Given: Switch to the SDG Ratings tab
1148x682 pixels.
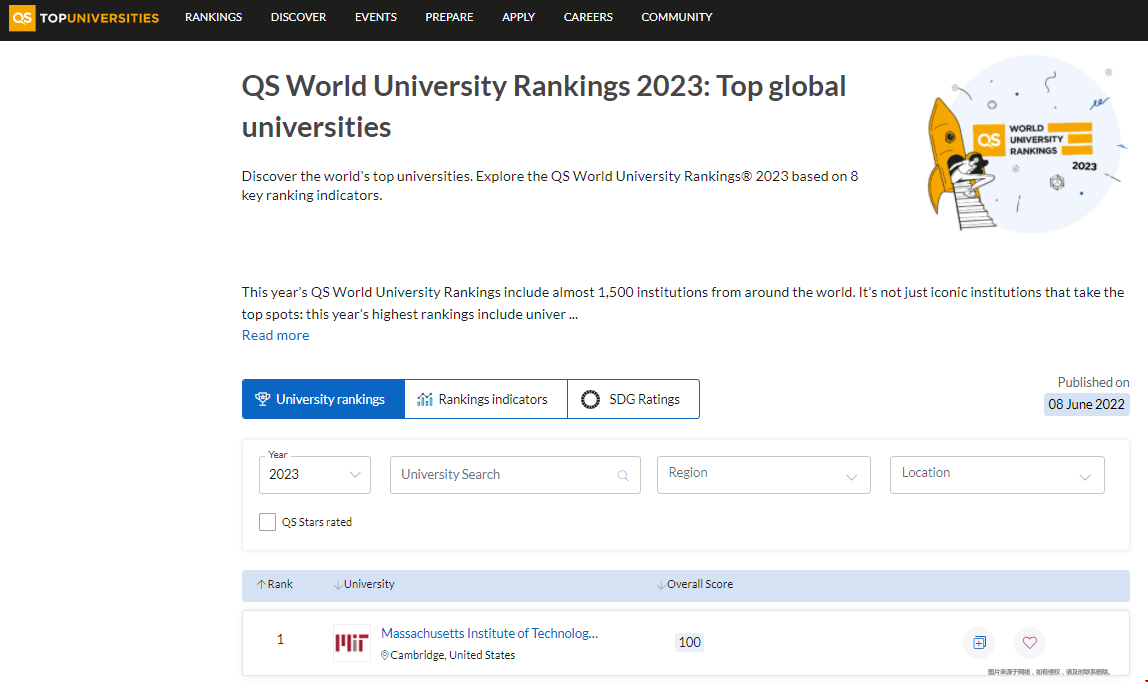Looking at the screenshot, I should pos(633,399).
